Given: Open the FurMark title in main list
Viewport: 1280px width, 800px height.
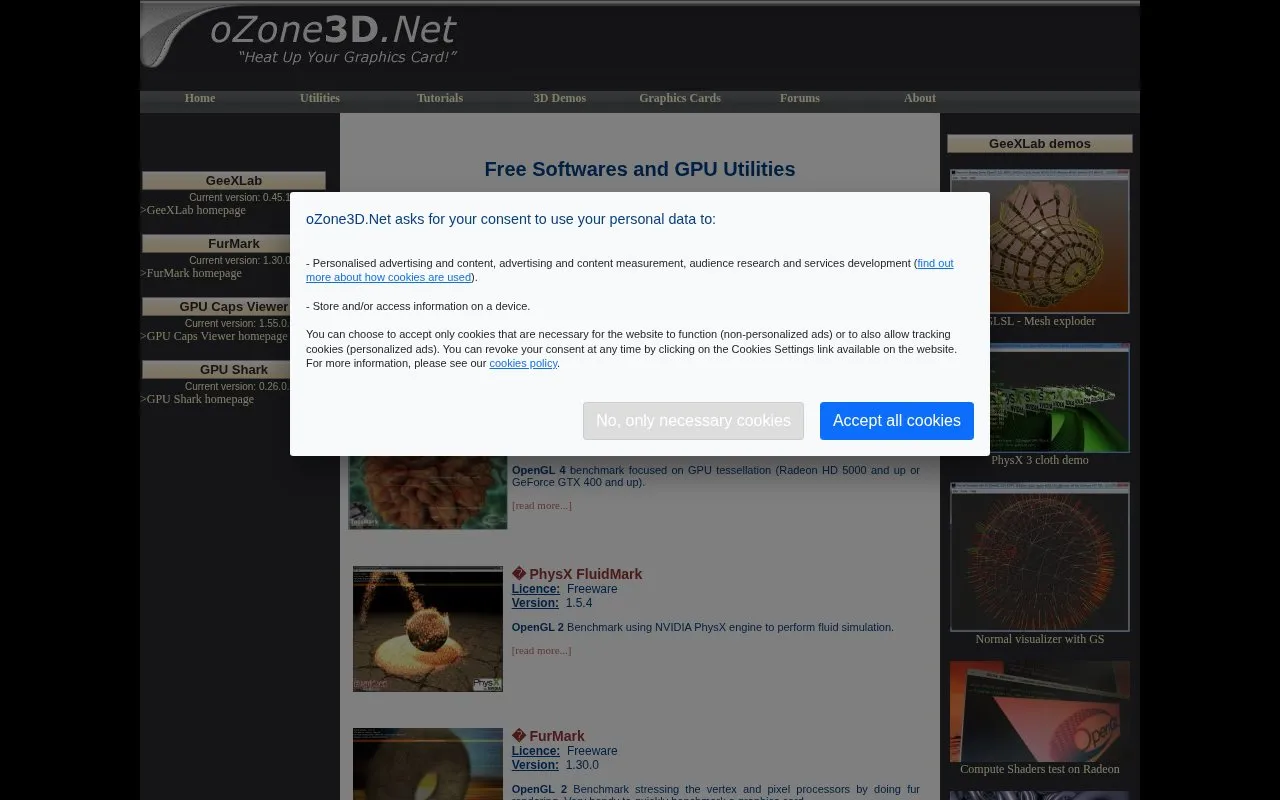Looking at the screenshot, I should tap(557, 736).
